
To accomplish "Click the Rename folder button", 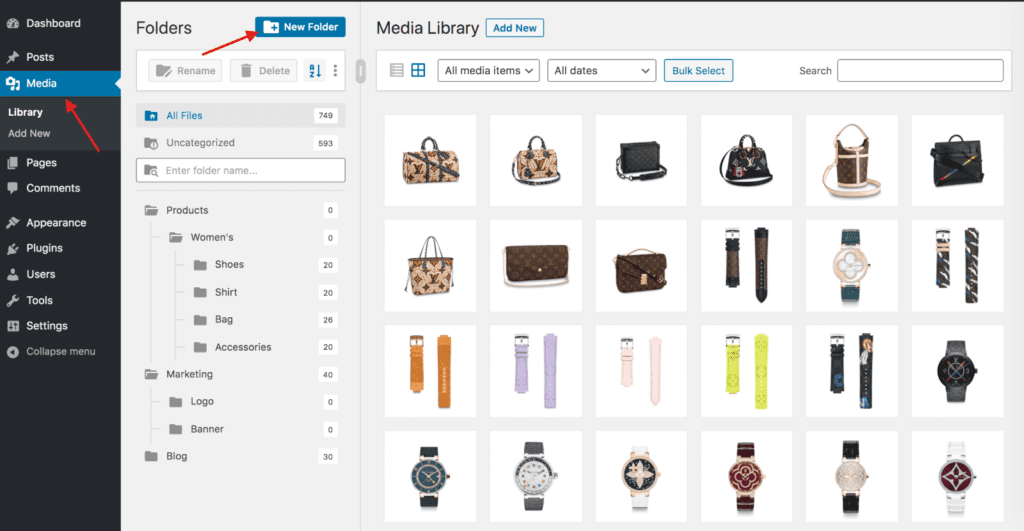I will coord(185,71).
